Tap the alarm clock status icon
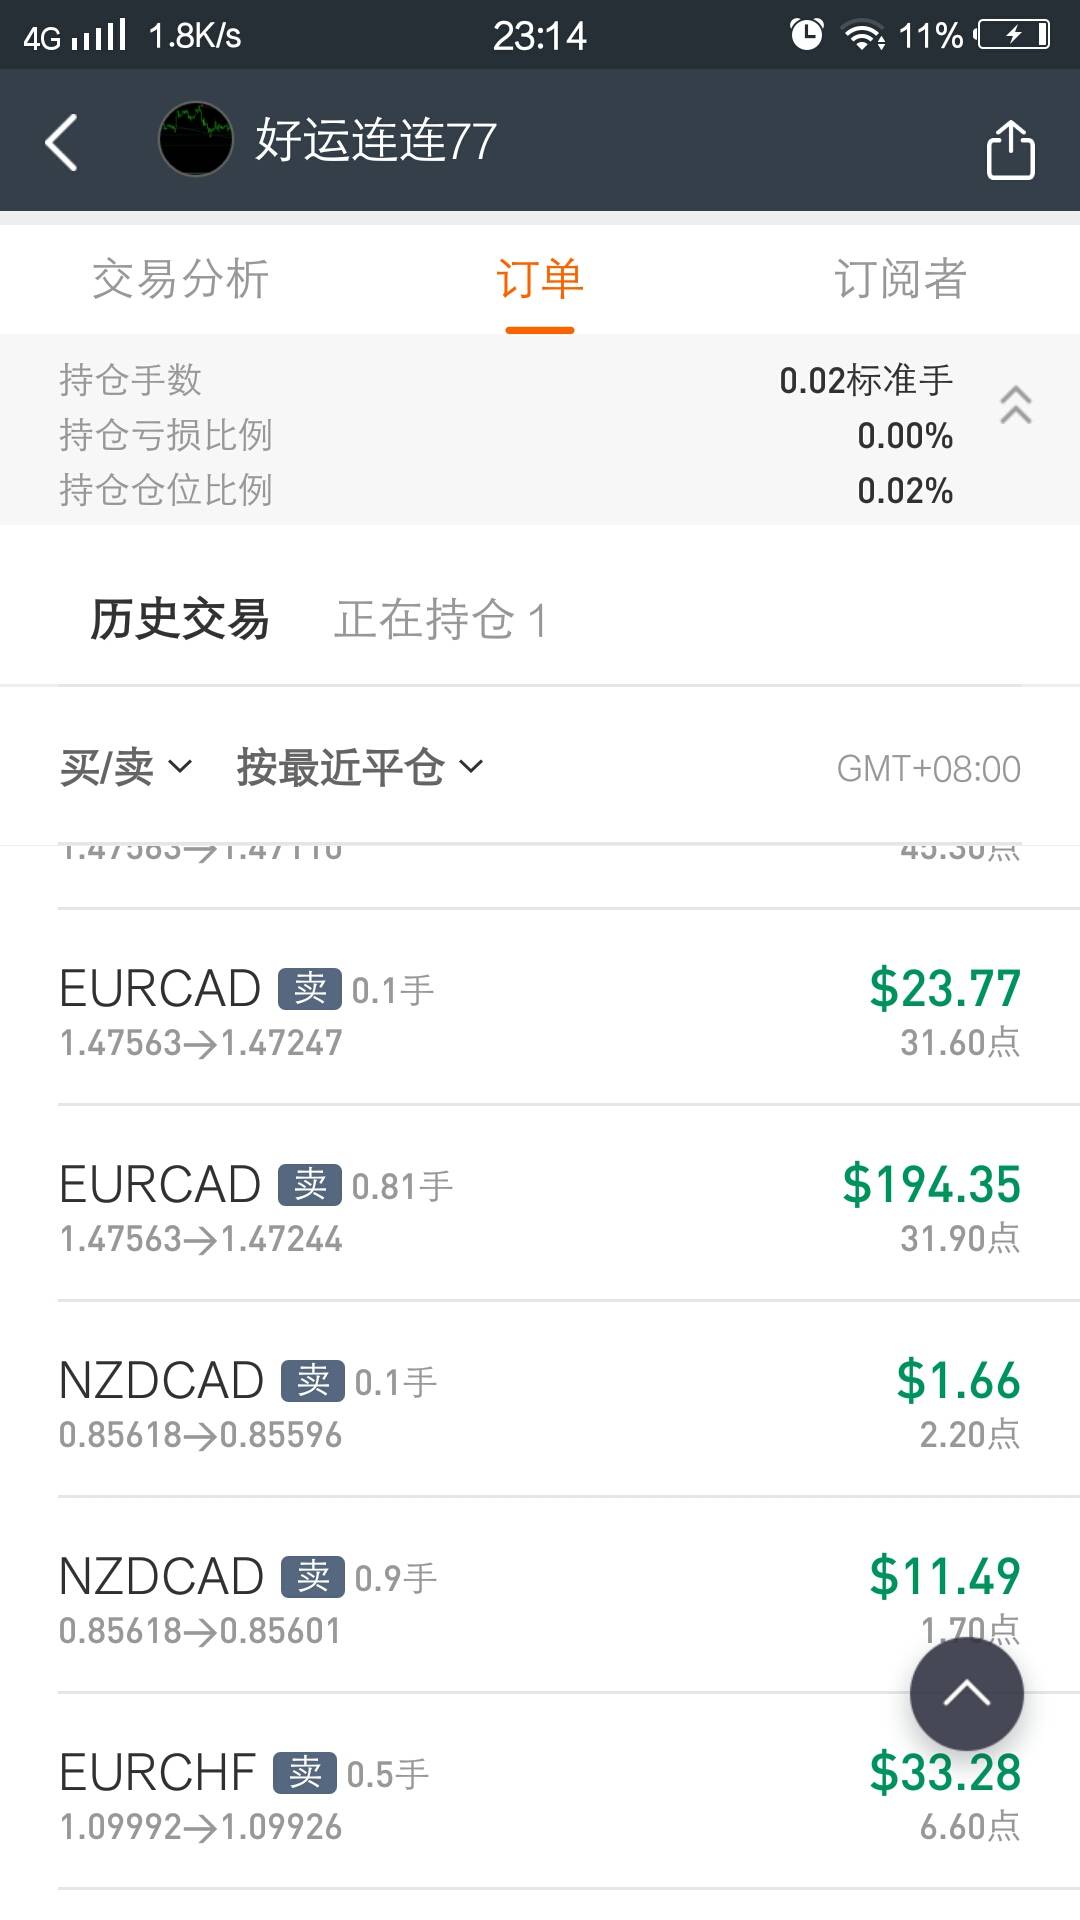1080x1920 pixels. coord(806,35)
